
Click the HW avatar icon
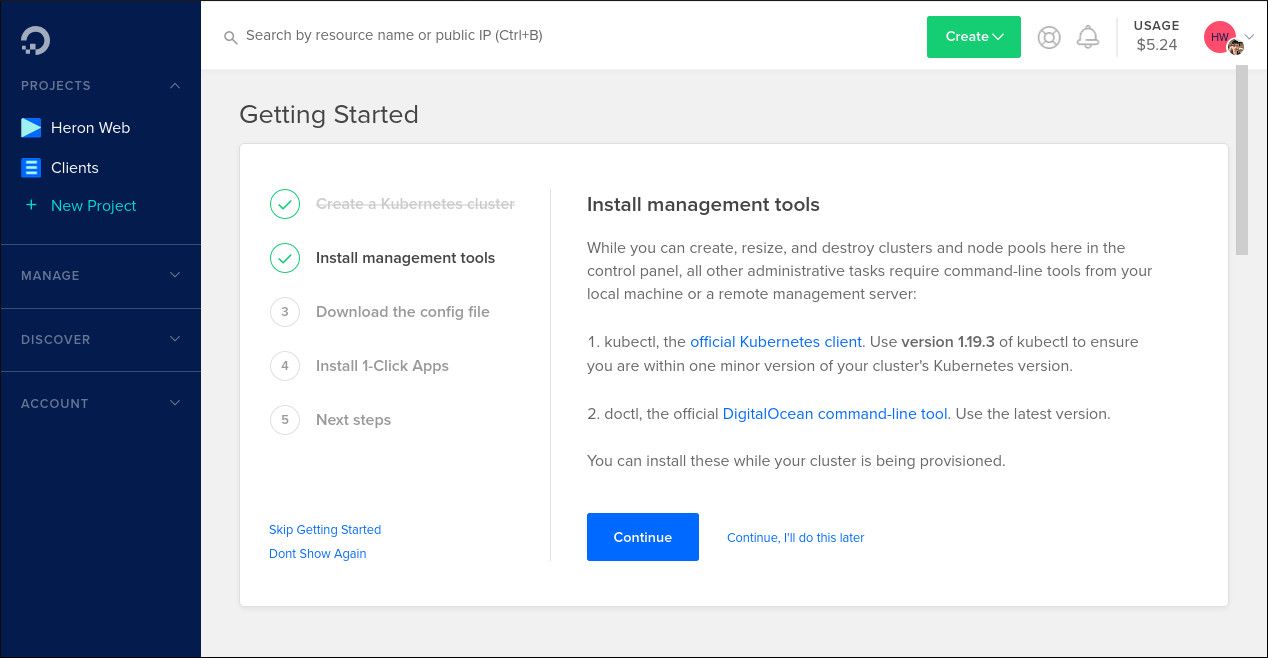[x=1219, y=37]
